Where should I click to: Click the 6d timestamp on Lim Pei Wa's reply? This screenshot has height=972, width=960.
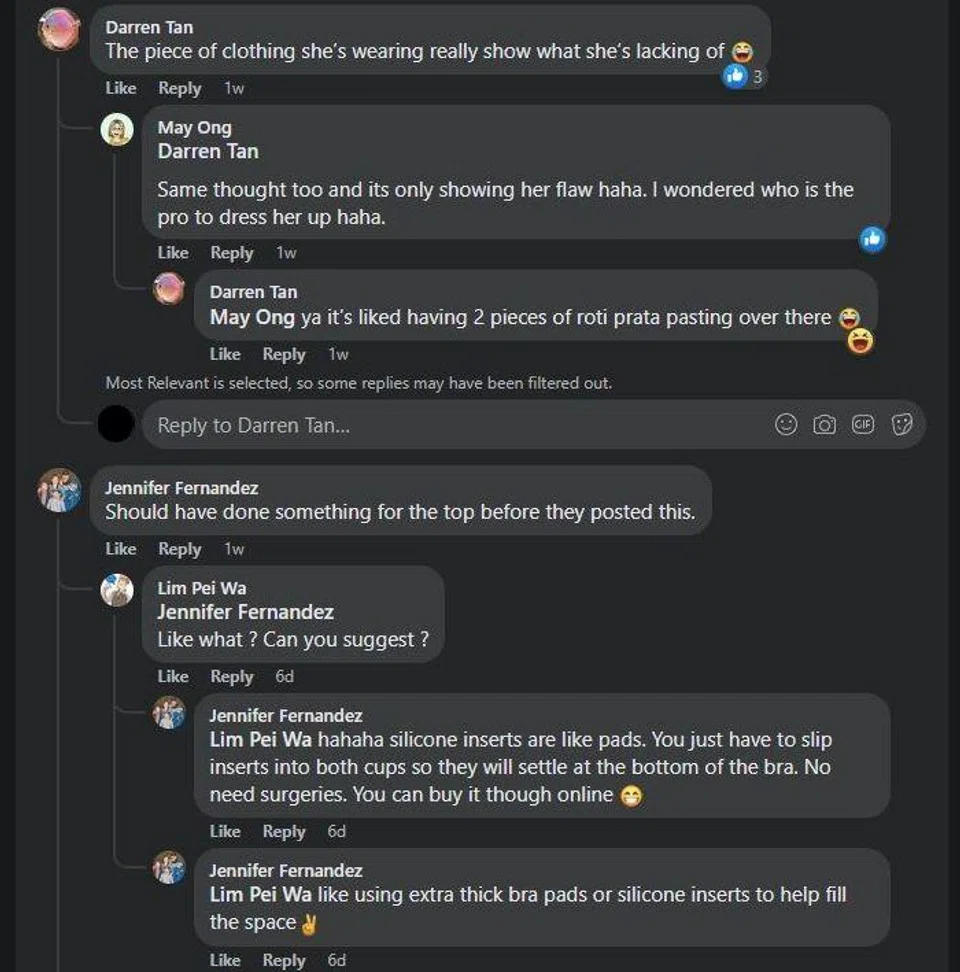click(x=285, y=677)
